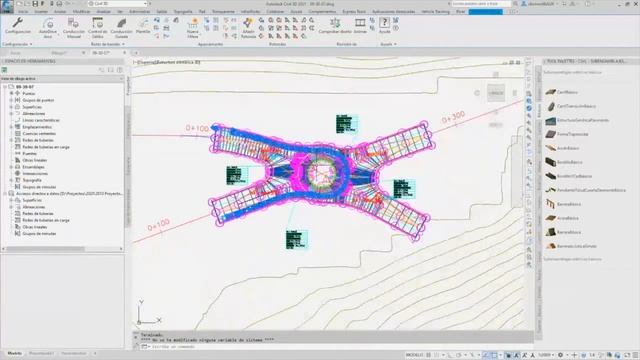Click the search field in the title bar
Screen dimensions: 640x360
[x=480, y=4]
